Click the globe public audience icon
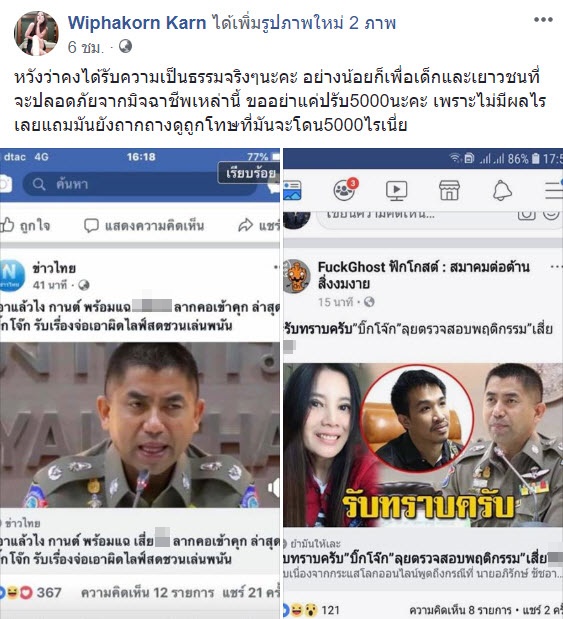 pyautogui.click(x=125, y=47)
